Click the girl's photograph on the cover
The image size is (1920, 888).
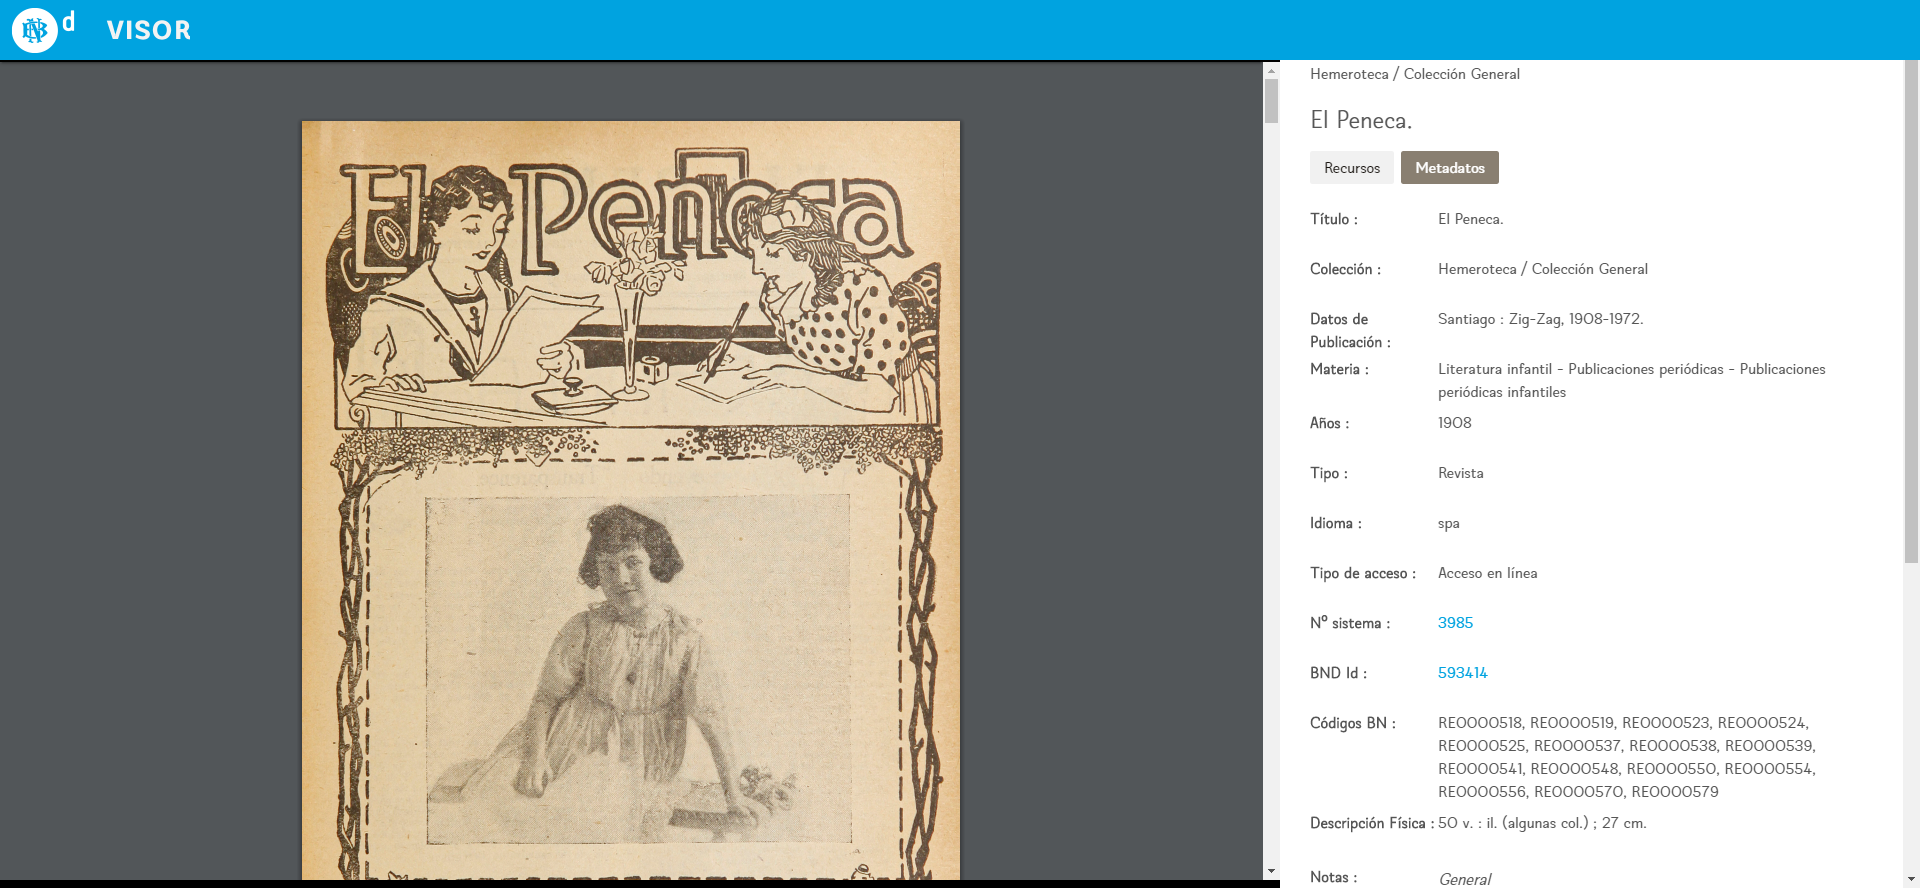(x=638, y=670)
